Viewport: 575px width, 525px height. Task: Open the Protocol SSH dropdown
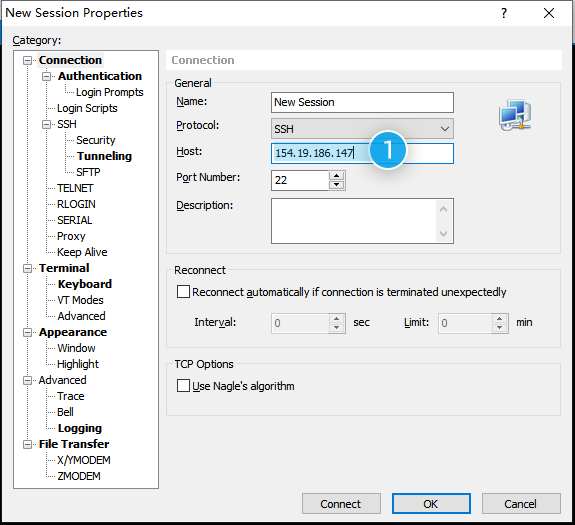[362, 129]
